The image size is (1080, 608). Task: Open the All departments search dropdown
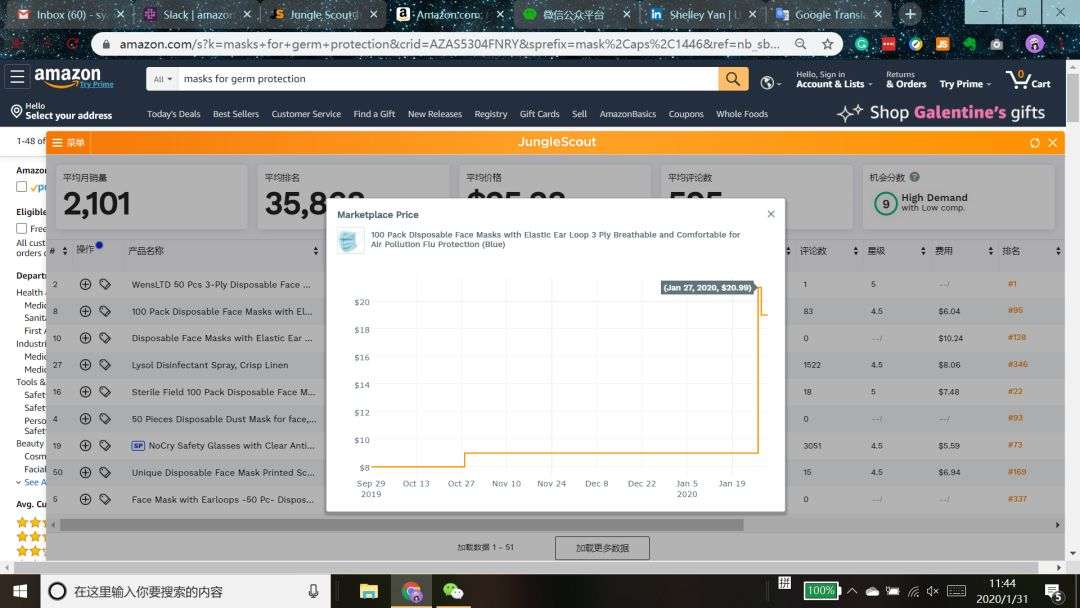coord(163,79)
